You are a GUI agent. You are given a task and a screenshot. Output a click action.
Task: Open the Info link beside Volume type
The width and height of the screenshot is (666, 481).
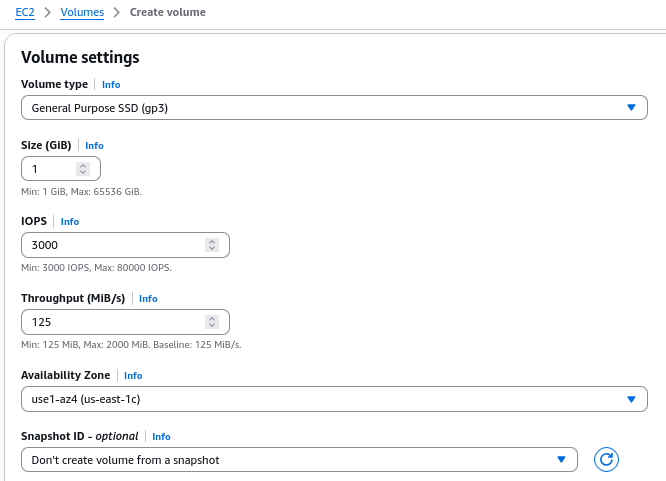coord(111,85)
